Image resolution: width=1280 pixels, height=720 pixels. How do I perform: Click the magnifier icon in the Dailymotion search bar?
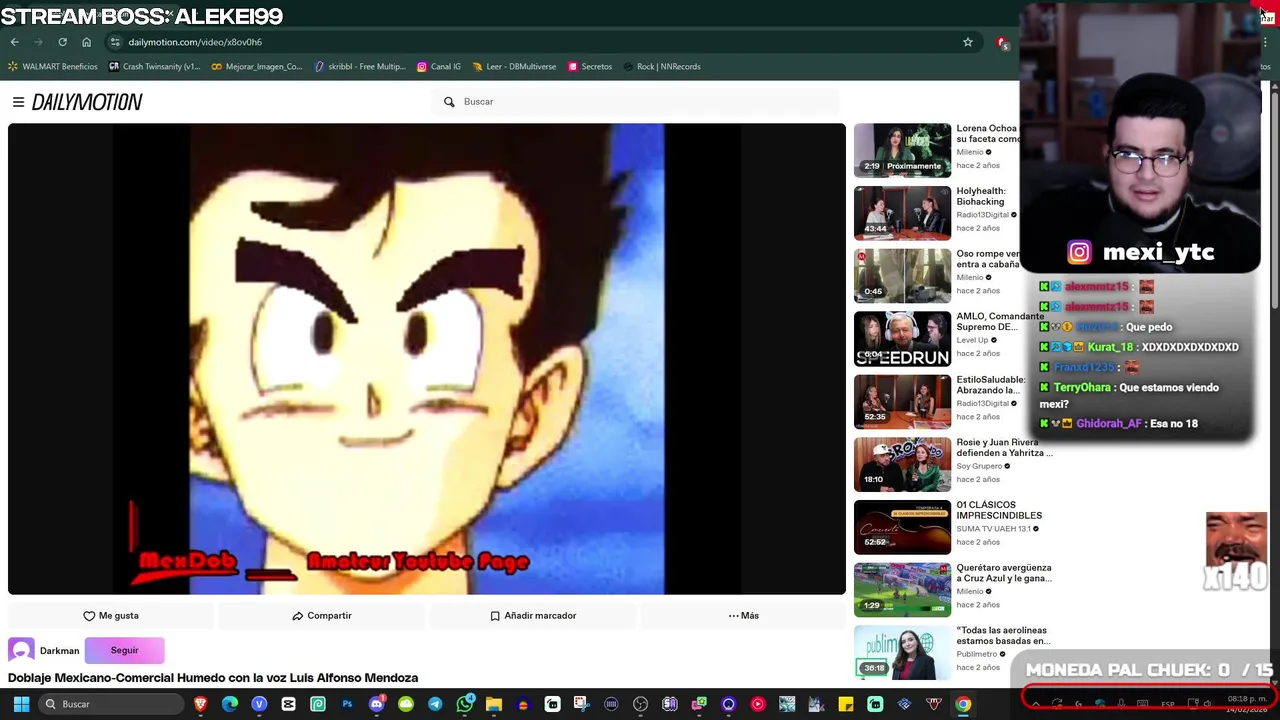449,102
